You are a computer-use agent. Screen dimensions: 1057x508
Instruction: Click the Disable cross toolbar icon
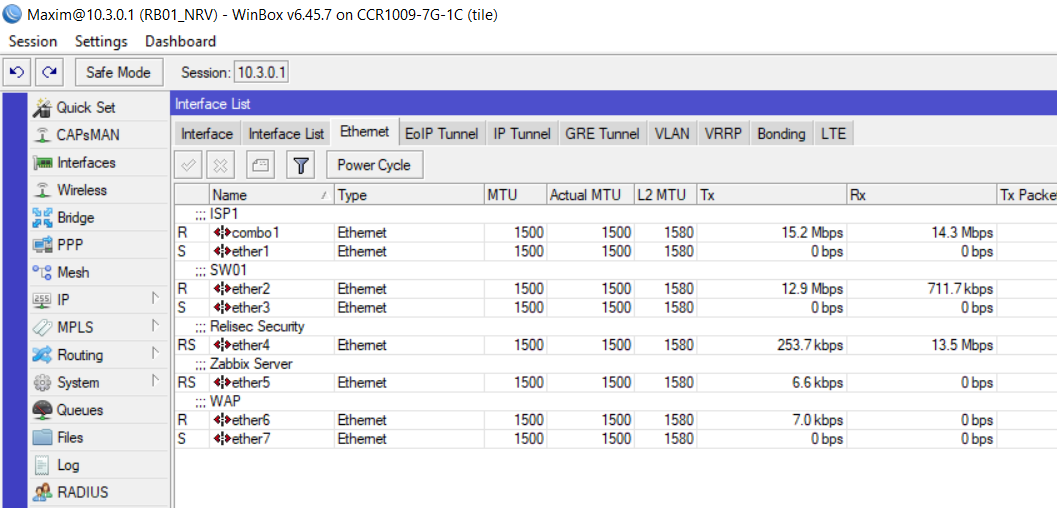(x=223, y=165)
